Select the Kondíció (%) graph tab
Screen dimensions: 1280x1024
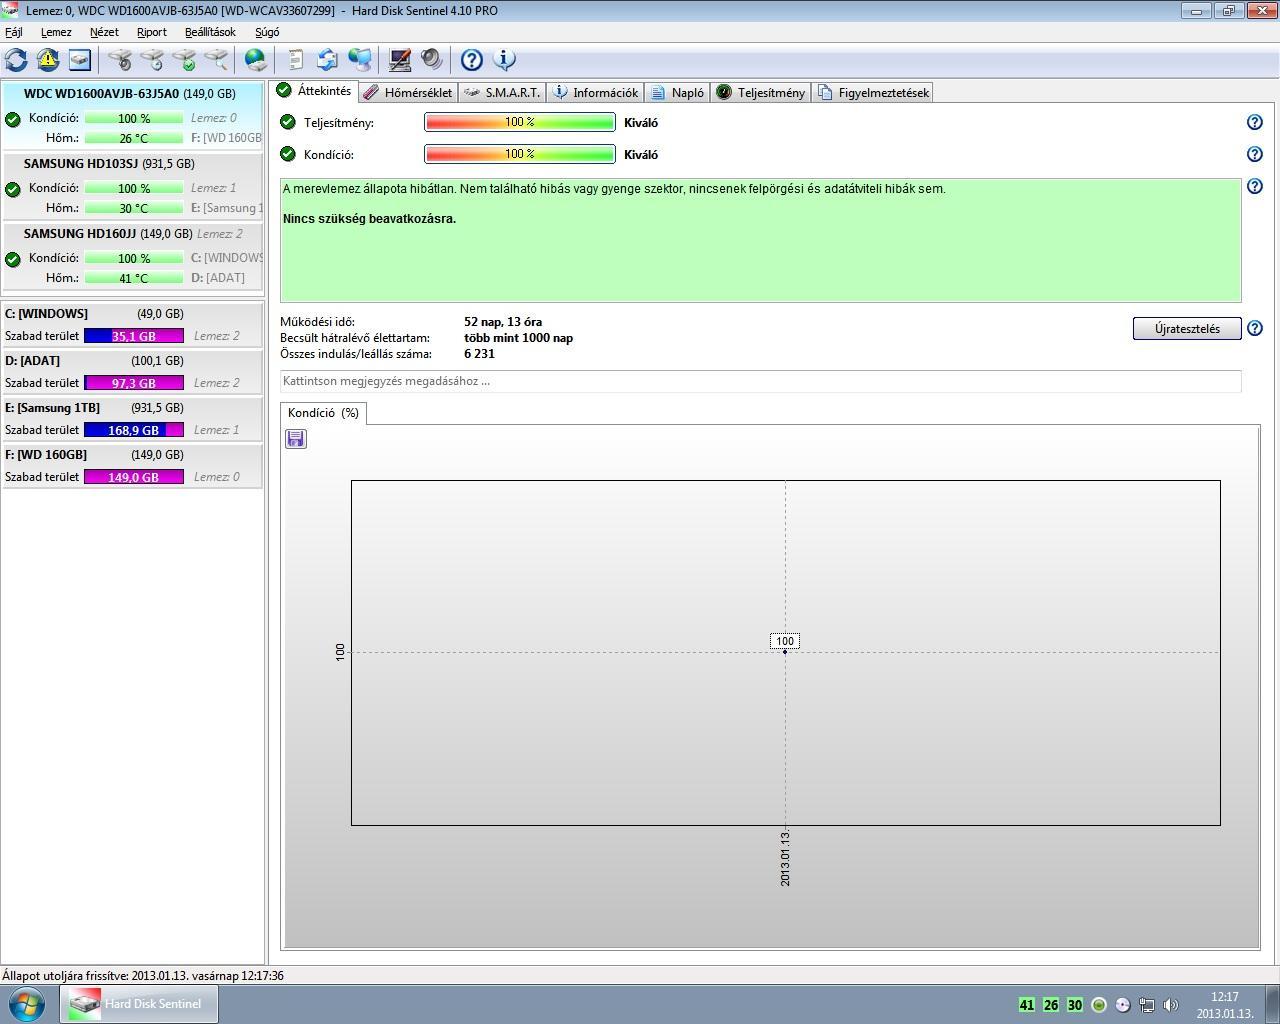[x=323, y=412]
